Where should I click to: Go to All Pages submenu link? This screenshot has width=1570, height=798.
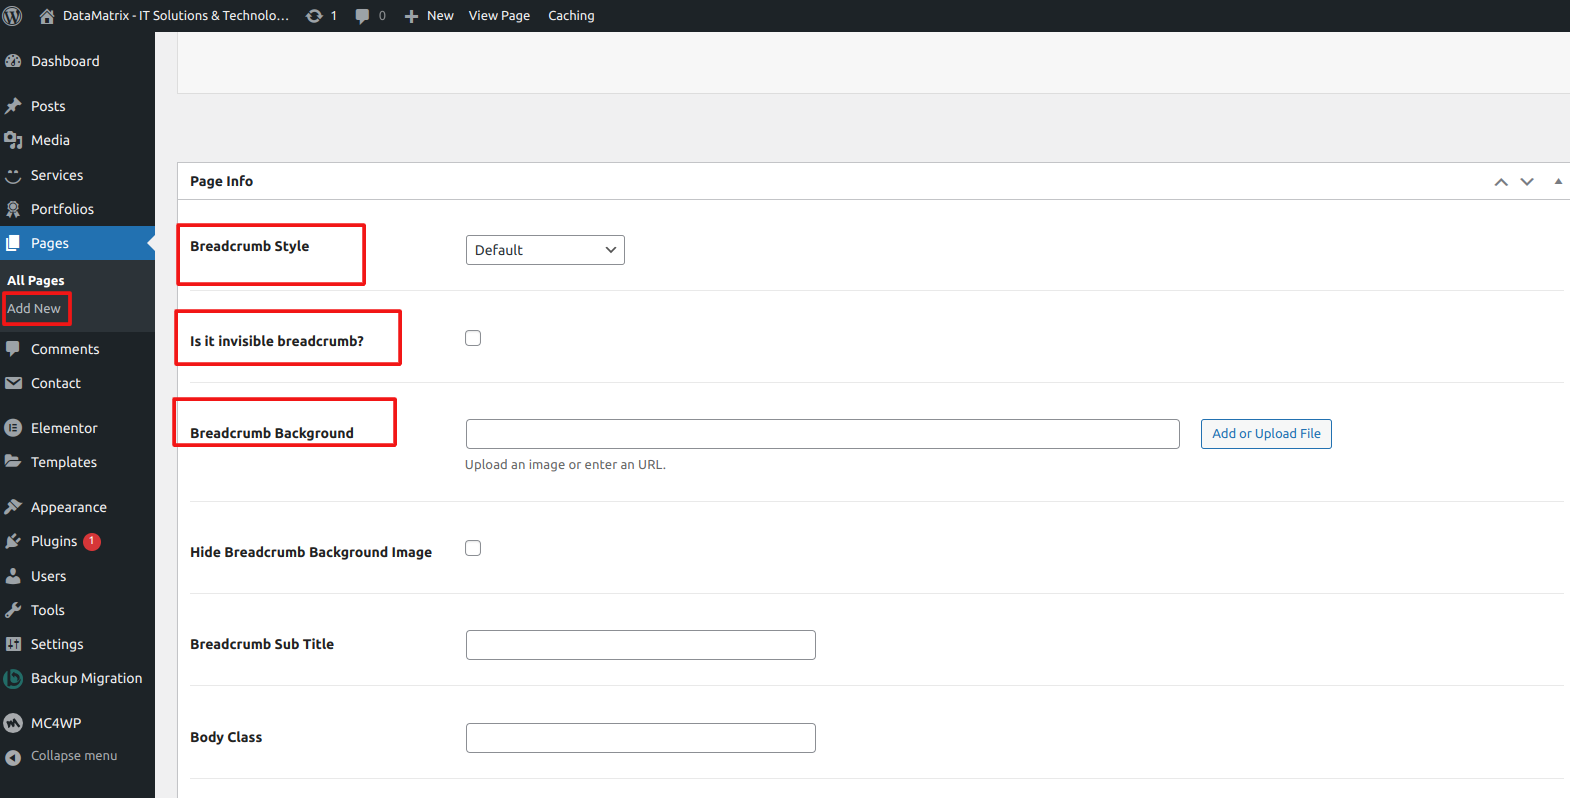pyautogui.click(x=36, y=281)
